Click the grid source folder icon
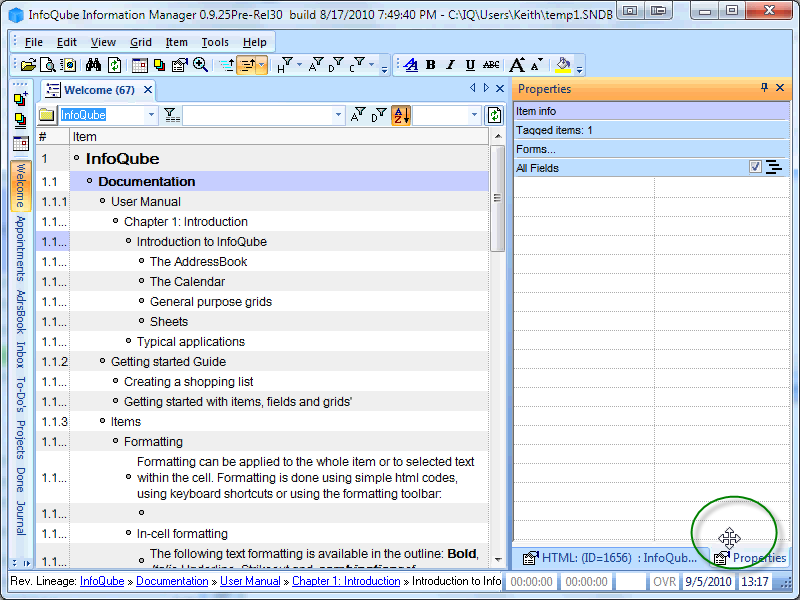Viewport: 800px width, 600px height. (46, 115)
